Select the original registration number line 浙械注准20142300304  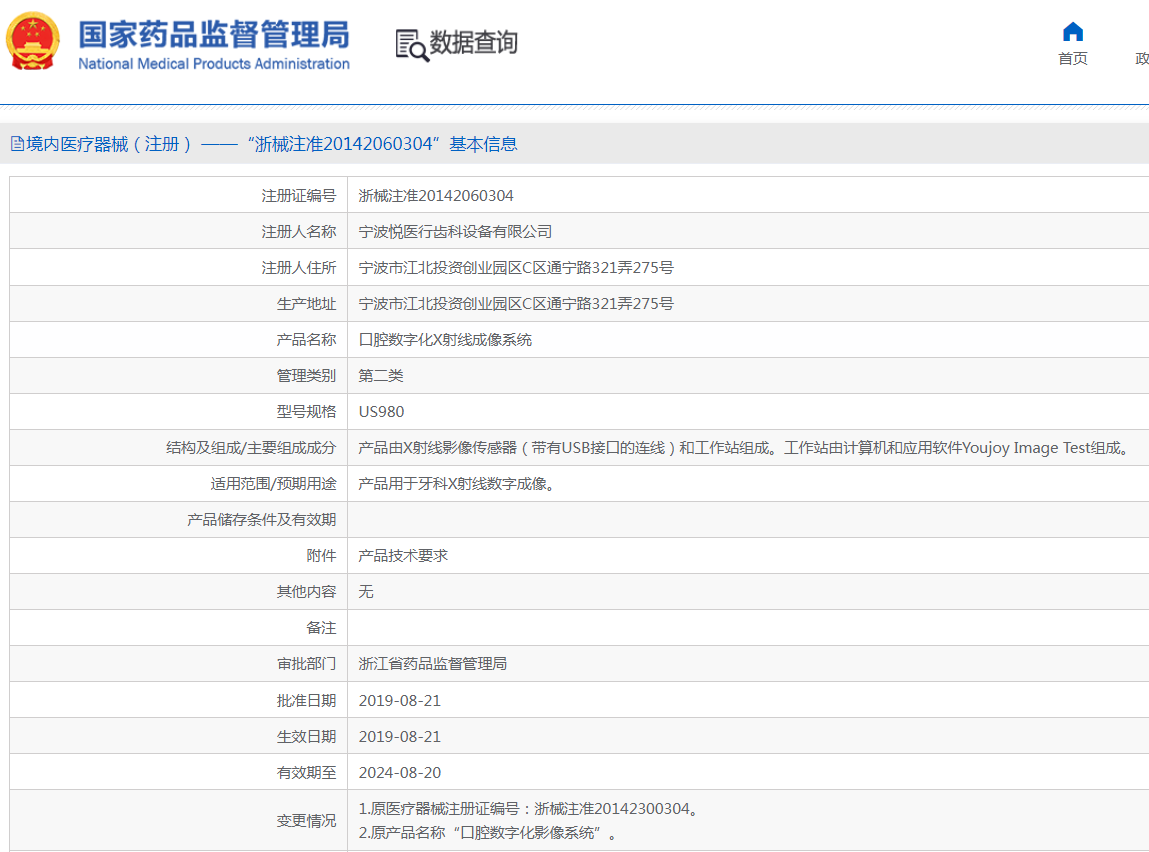point(529,809)
